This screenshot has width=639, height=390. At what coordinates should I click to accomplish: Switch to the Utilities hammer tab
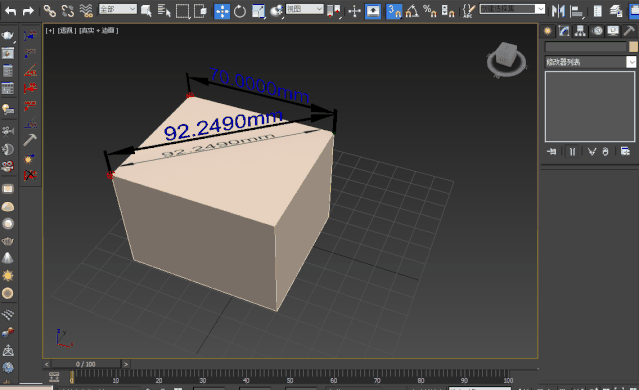[629, 31]
